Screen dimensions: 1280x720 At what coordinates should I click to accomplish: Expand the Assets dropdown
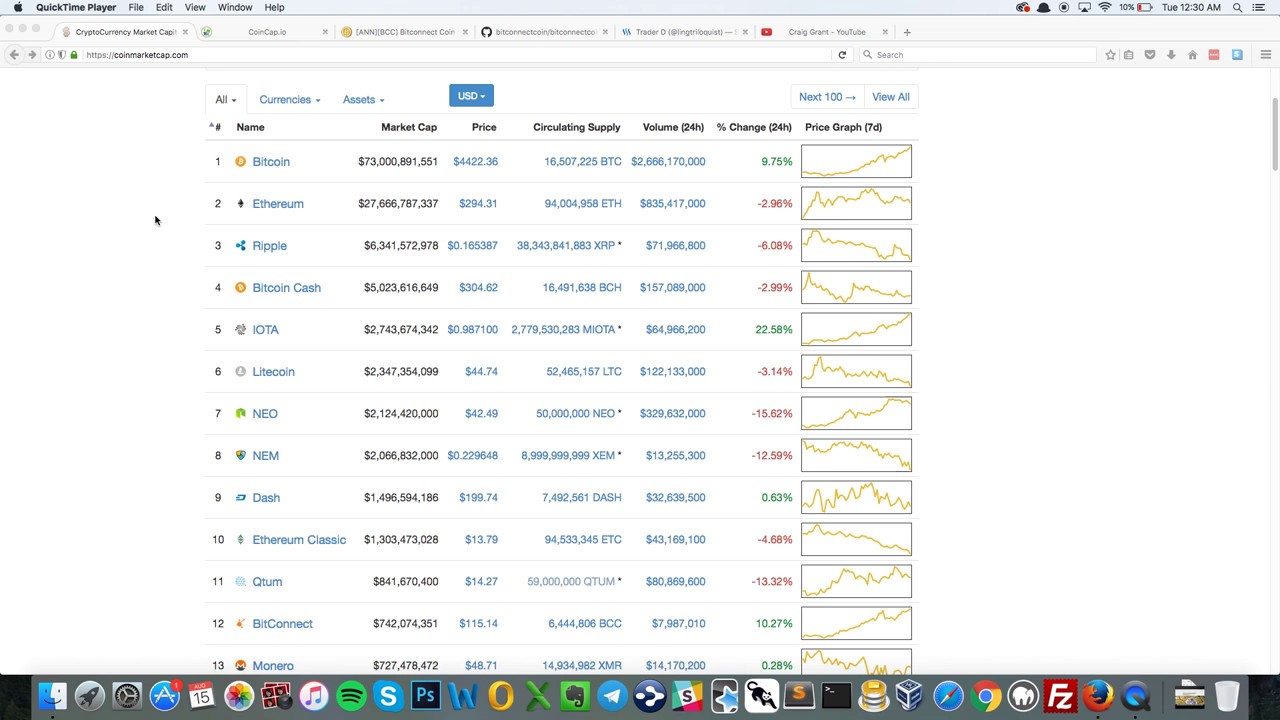[x=363, y=100]
